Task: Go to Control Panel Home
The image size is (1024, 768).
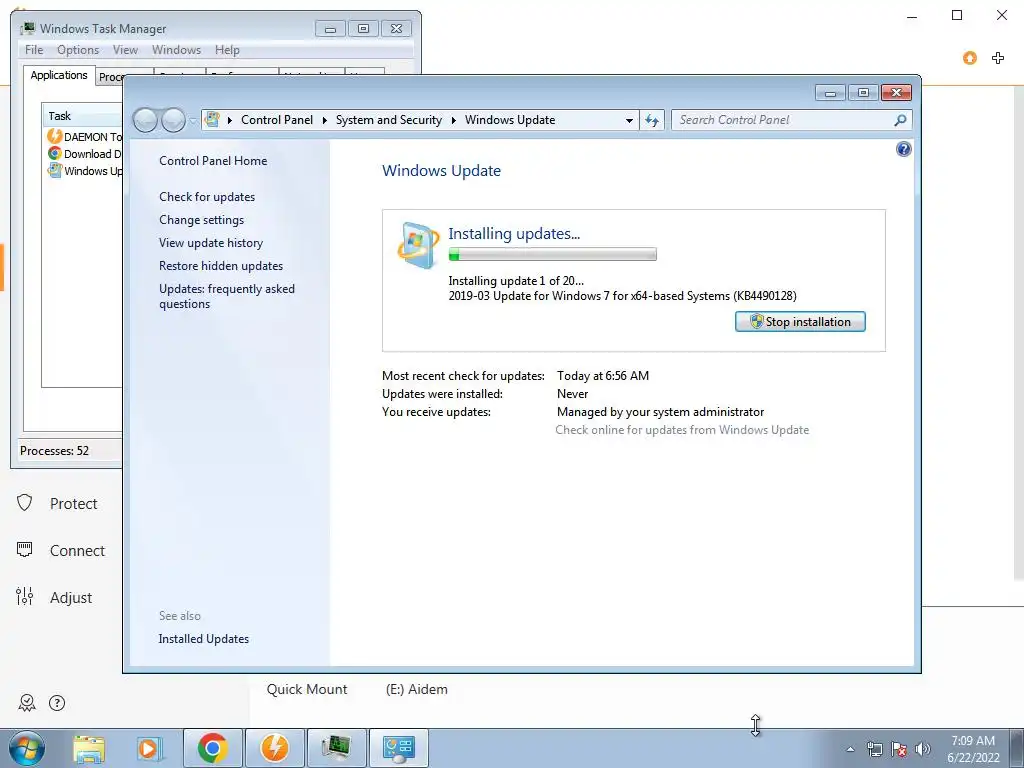Action: pyautogui.click(x=213, y=161)
